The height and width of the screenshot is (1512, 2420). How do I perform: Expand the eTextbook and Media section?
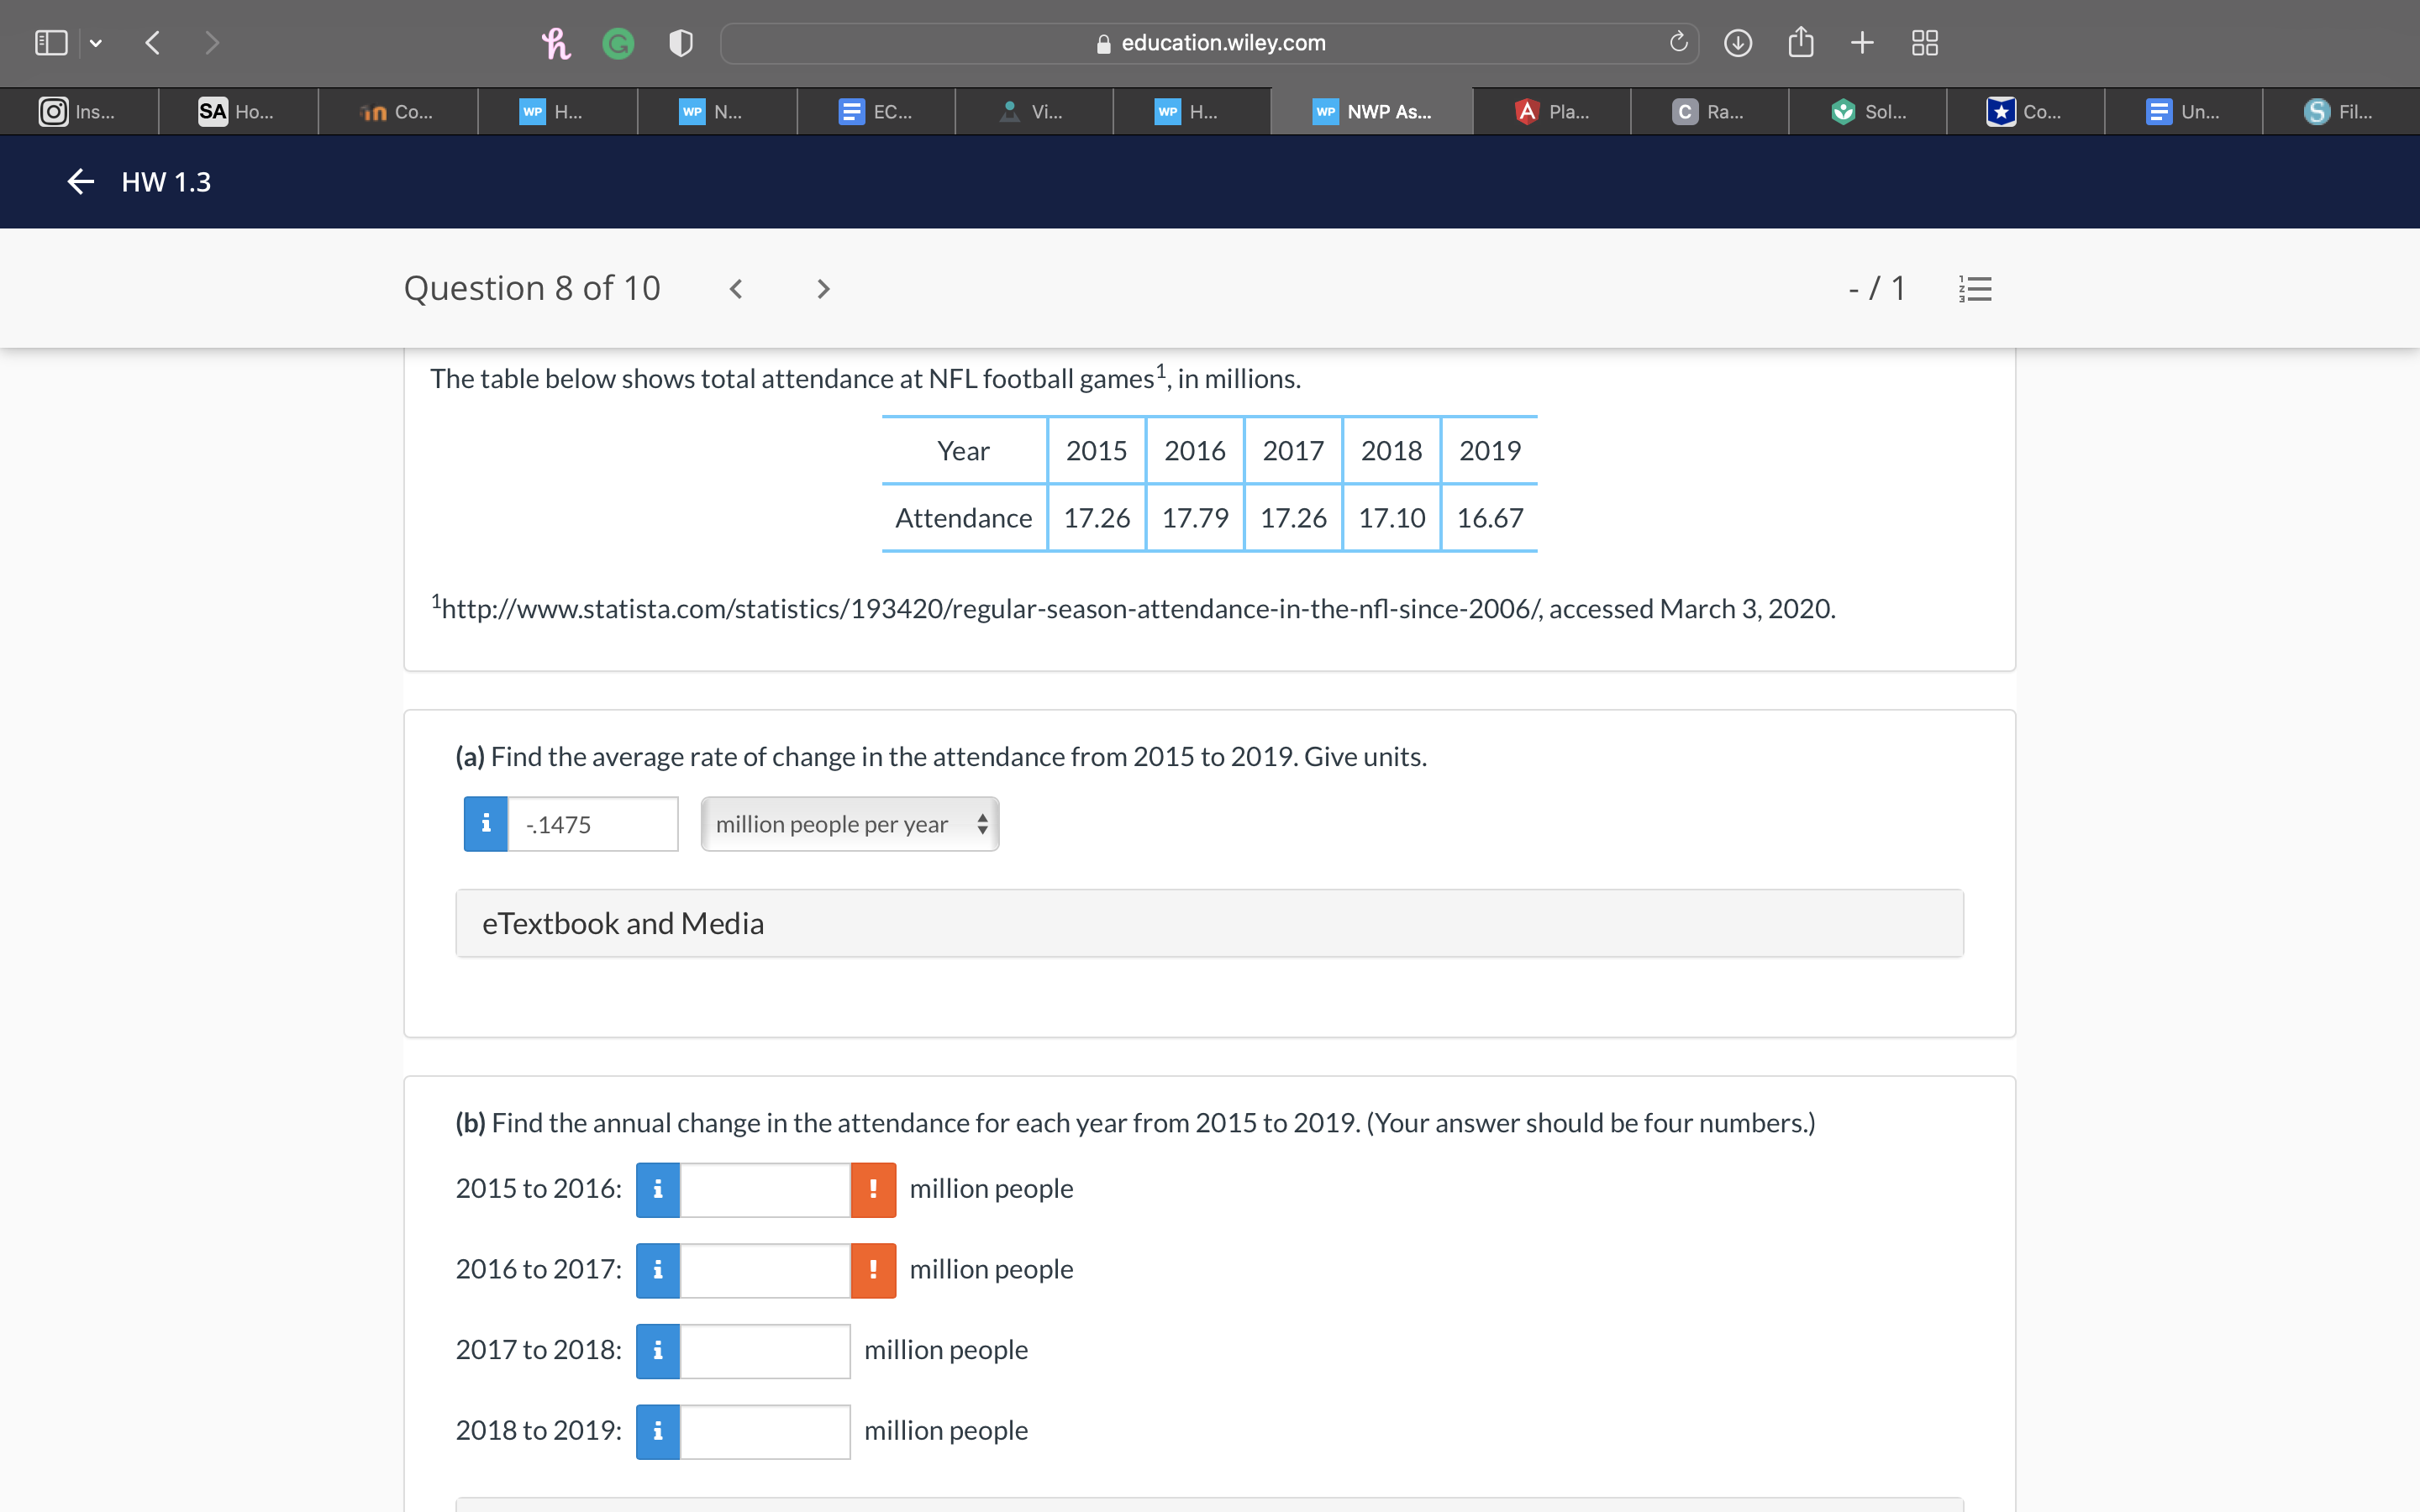tap(1209, 923)
